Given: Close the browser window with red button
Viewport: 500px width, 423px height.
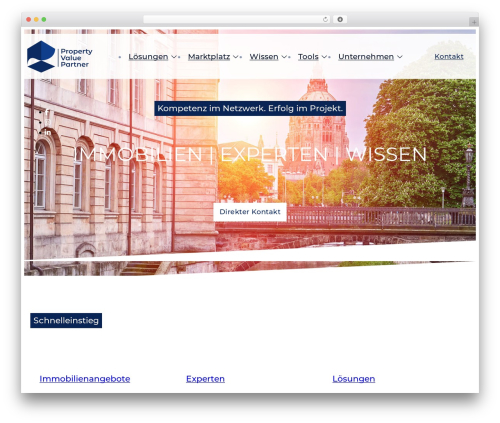Looking at the screenshot, I should (x=29, y=19).
